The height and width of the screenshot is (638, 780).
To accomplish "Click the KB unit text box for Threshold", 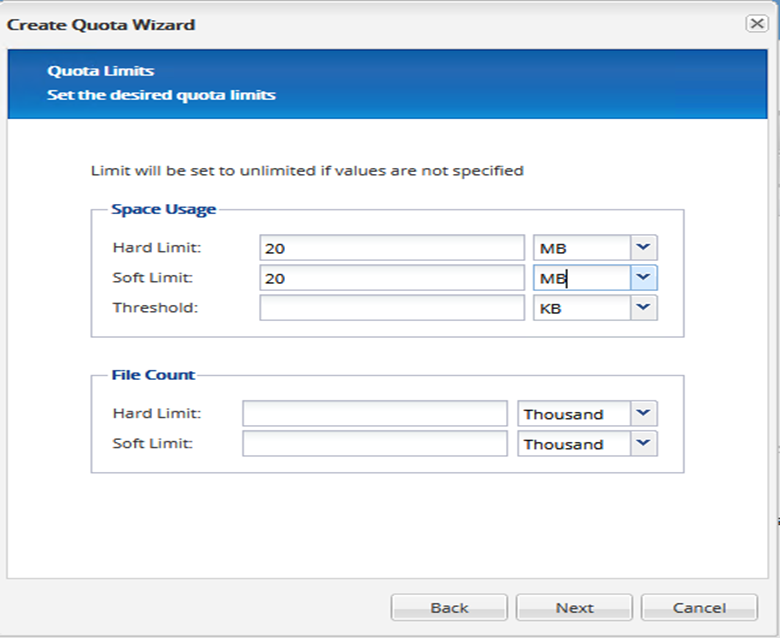I will click(581, 308).
